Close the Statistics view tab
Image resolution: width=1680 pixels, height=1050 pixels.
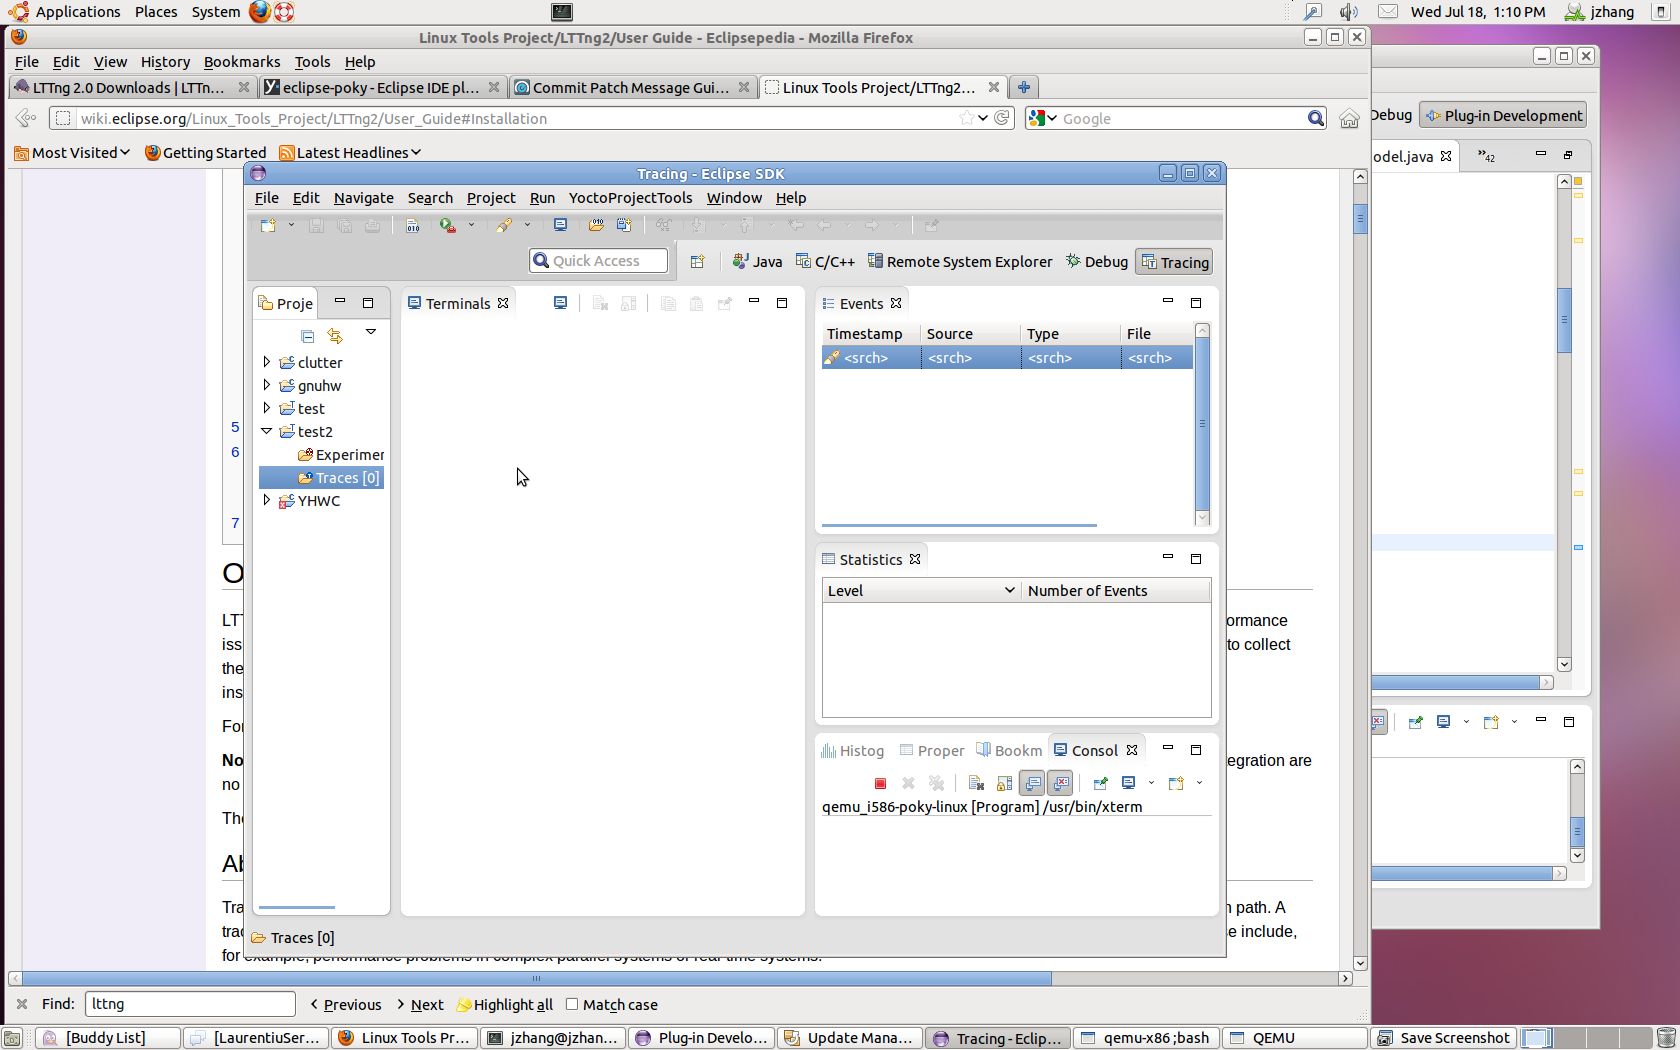[x=915, y=559]
